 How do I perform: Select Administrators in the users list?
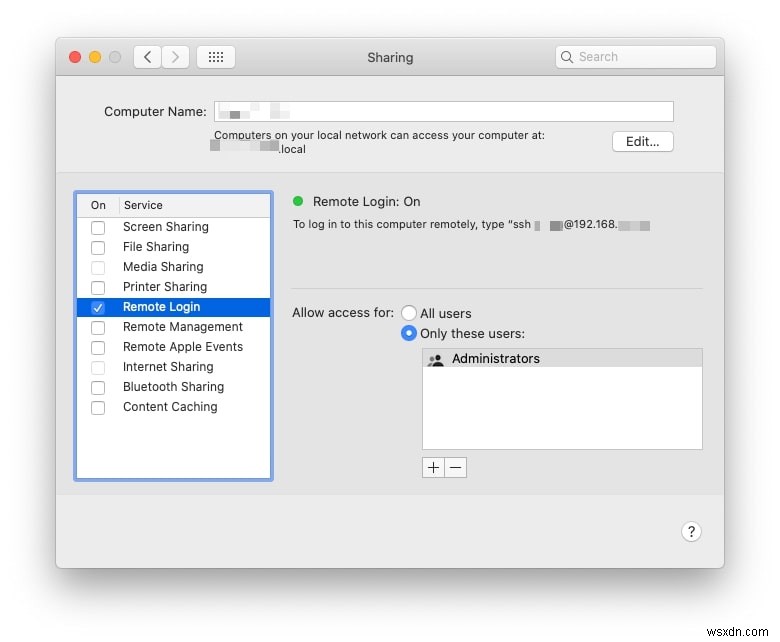pos(562,359)
